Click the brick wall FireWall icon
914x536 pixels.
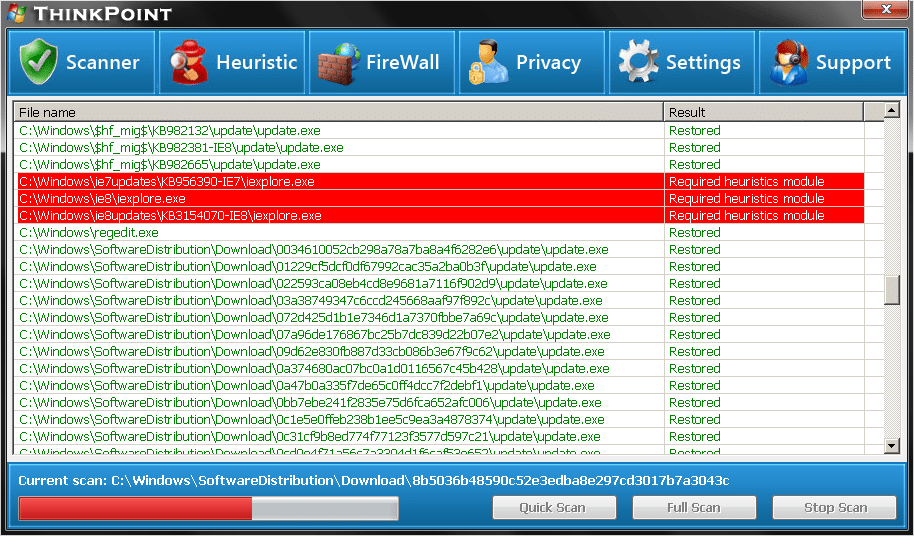click(x=337, y=63)
